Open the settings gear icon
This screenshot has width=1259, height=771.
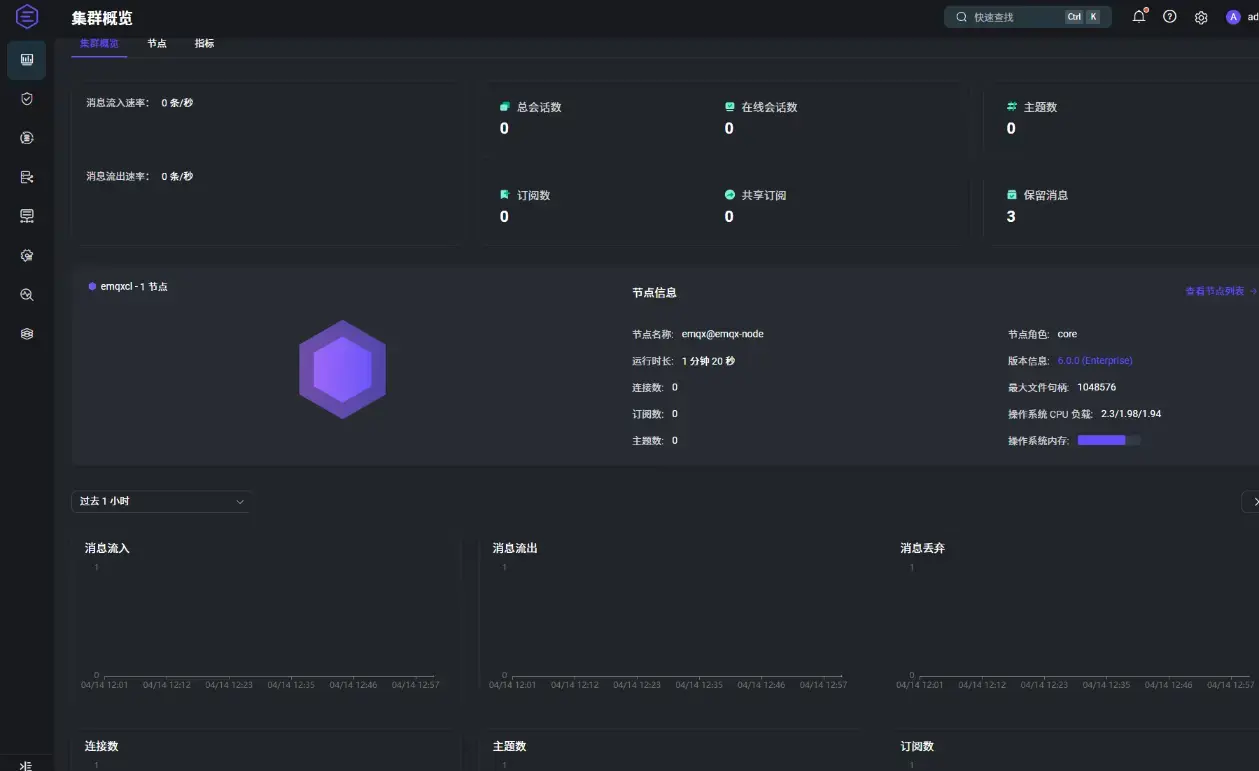click(1201, 17)
